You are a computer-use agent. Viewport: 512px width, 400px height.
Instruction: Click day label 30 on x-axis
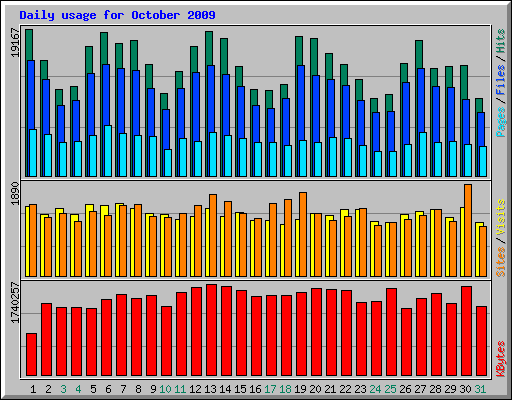click(x=465, y=389)
